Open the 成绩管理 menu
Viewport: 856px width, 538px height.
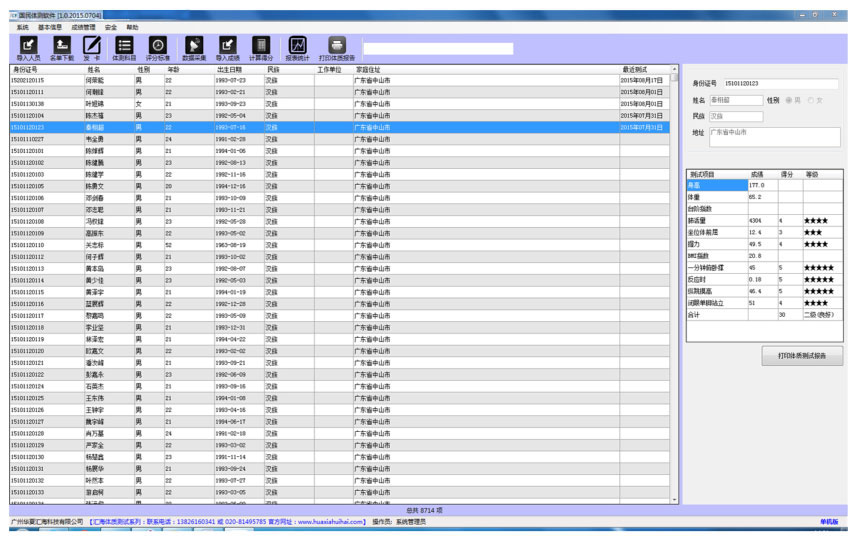click(x=83, y=27)
